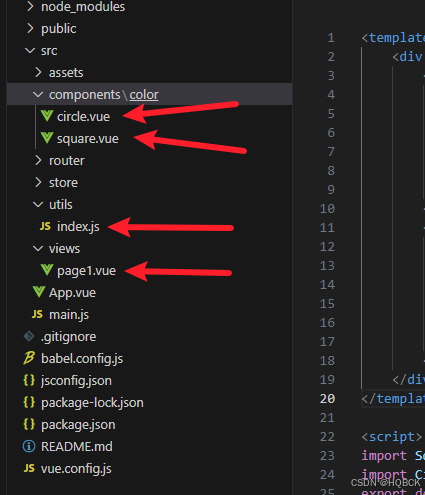425x495 pixels.
Task: Click the braces icon beside package-lock.json
Action: point(29,402)
